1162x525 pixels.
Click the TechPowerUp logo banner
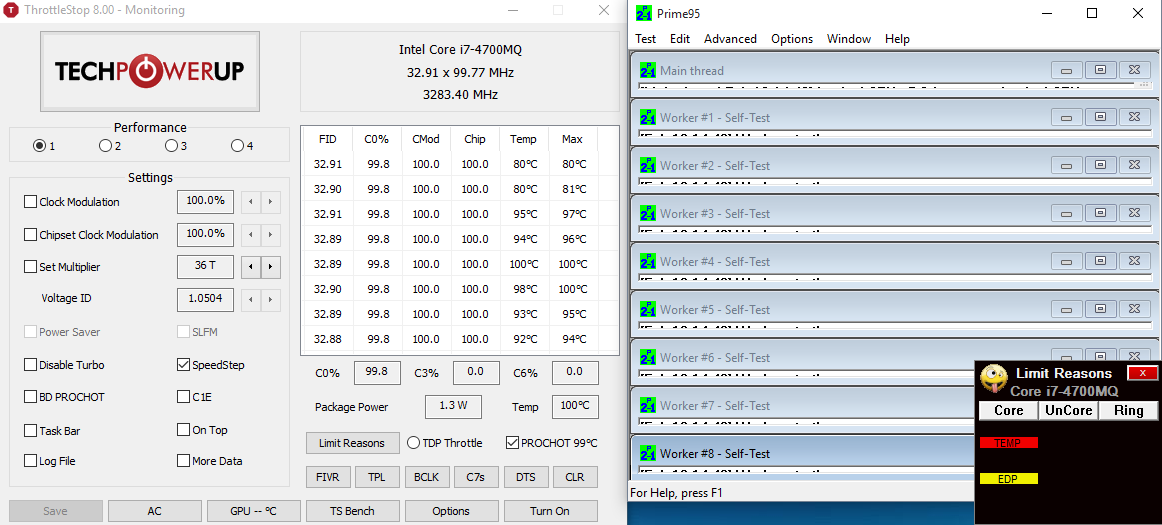click(x=150, y=71)
